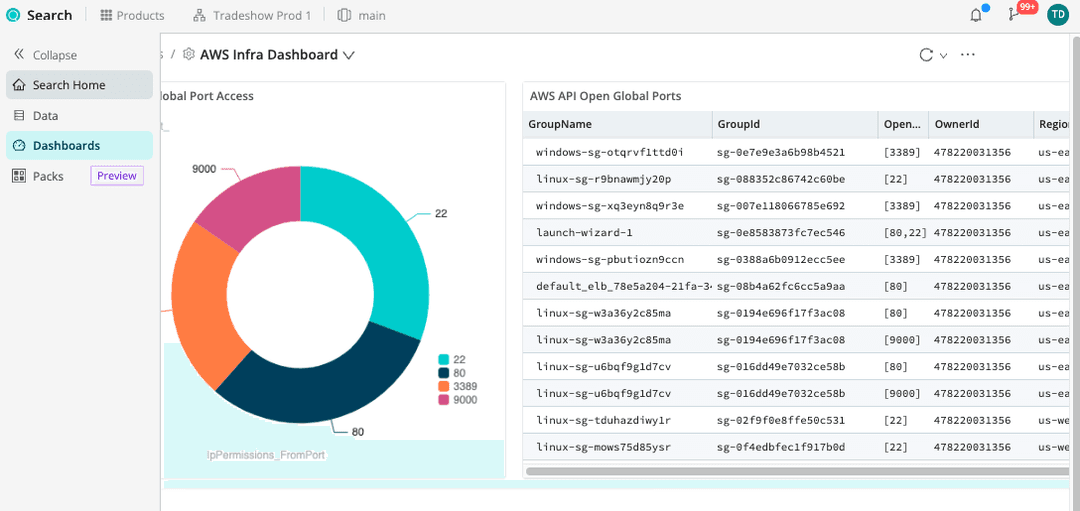Click the dashboard refresh icon
1080x511 pixels.
926,55
